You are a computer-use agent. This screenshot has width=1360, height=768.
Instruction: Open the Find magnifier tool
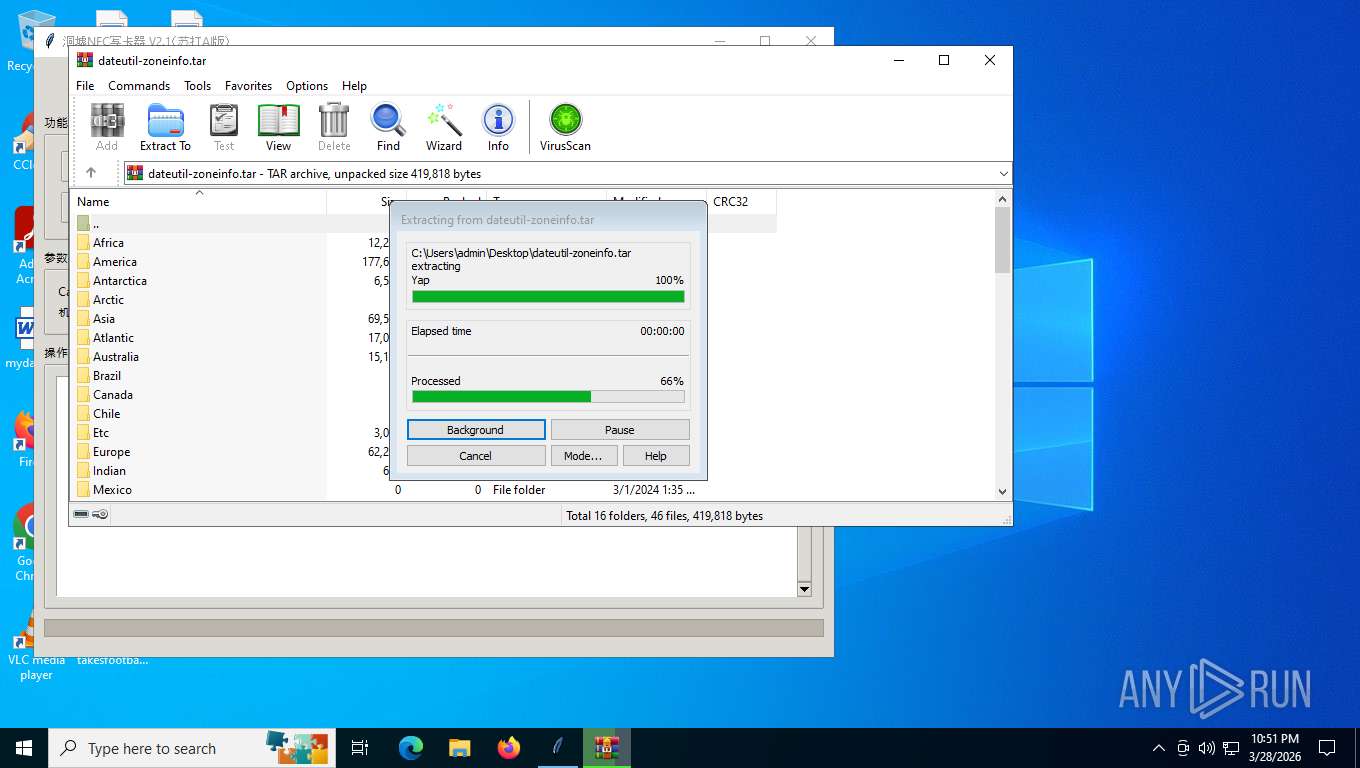pos(388,127)
